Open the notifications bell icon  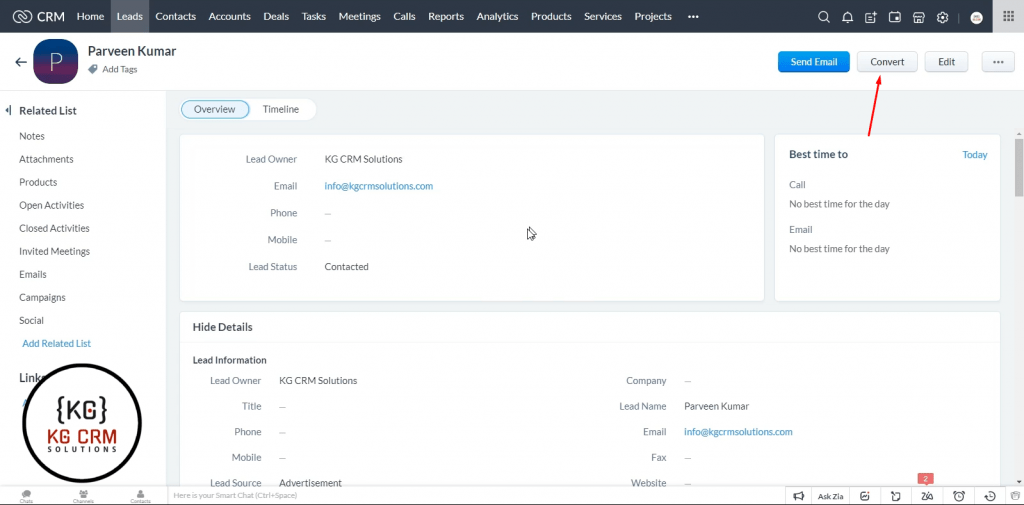[x=847, y=17]
